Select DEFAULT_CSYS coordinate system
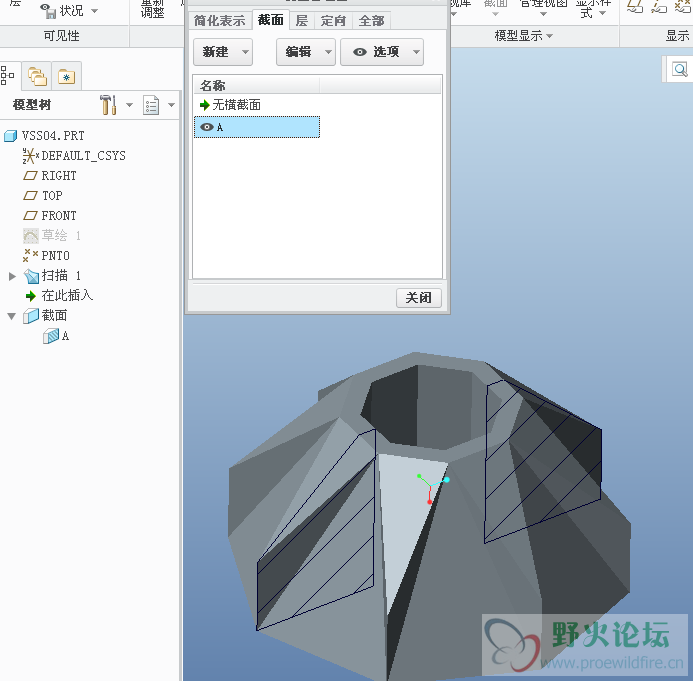693x681 pixels. click(84, 156)
